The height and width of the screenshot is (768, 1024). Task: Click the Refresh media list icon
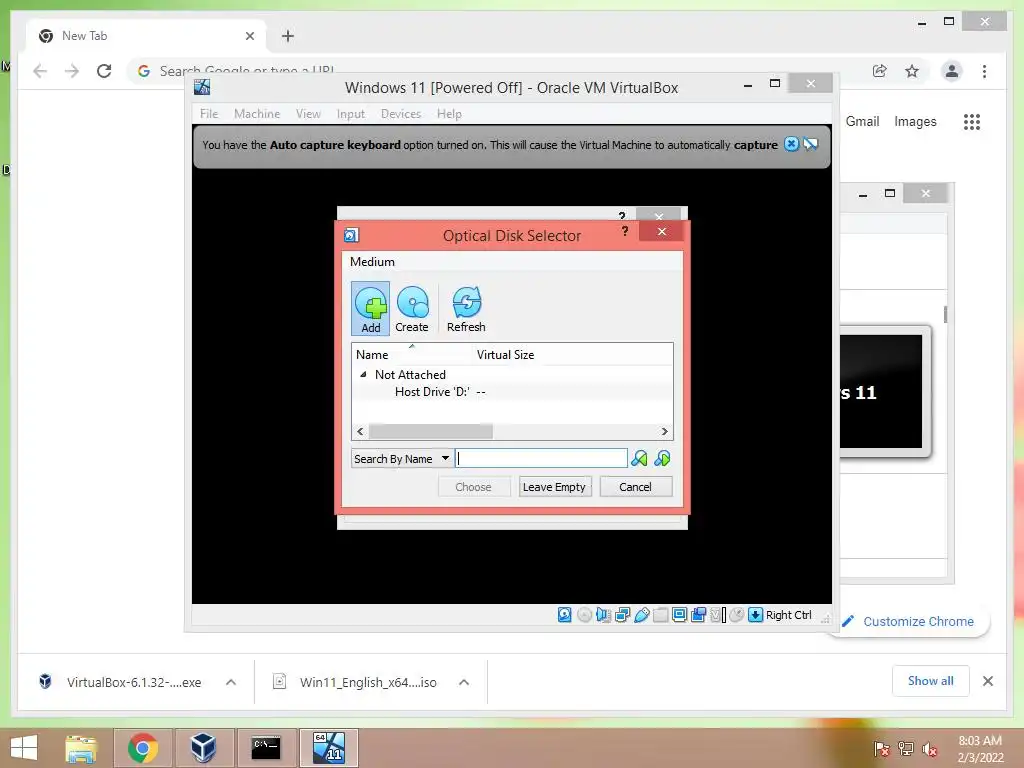(x=466, y=308)
